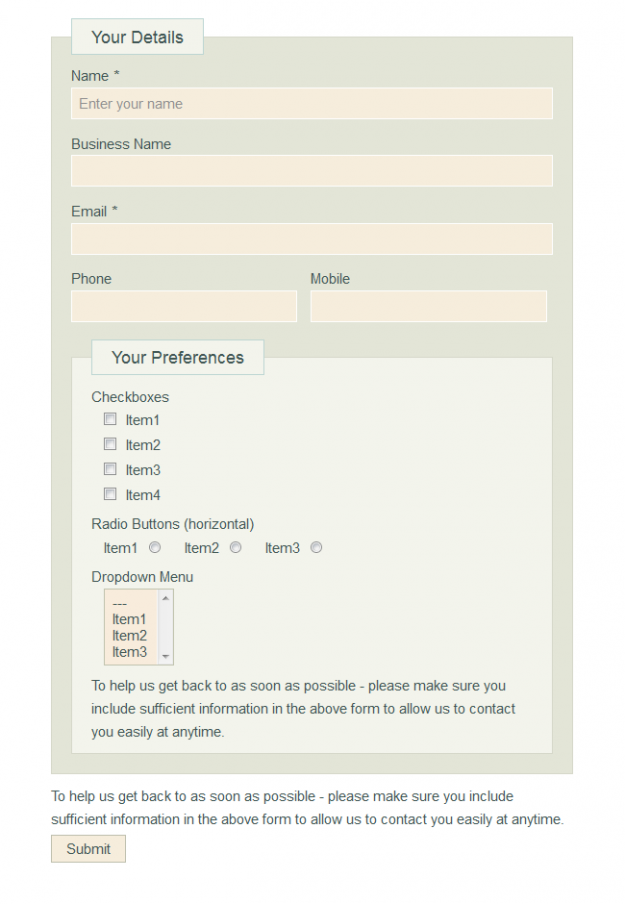Click the Name input field
This screenshot has height=904, width=625.
(x=311, y=103)
